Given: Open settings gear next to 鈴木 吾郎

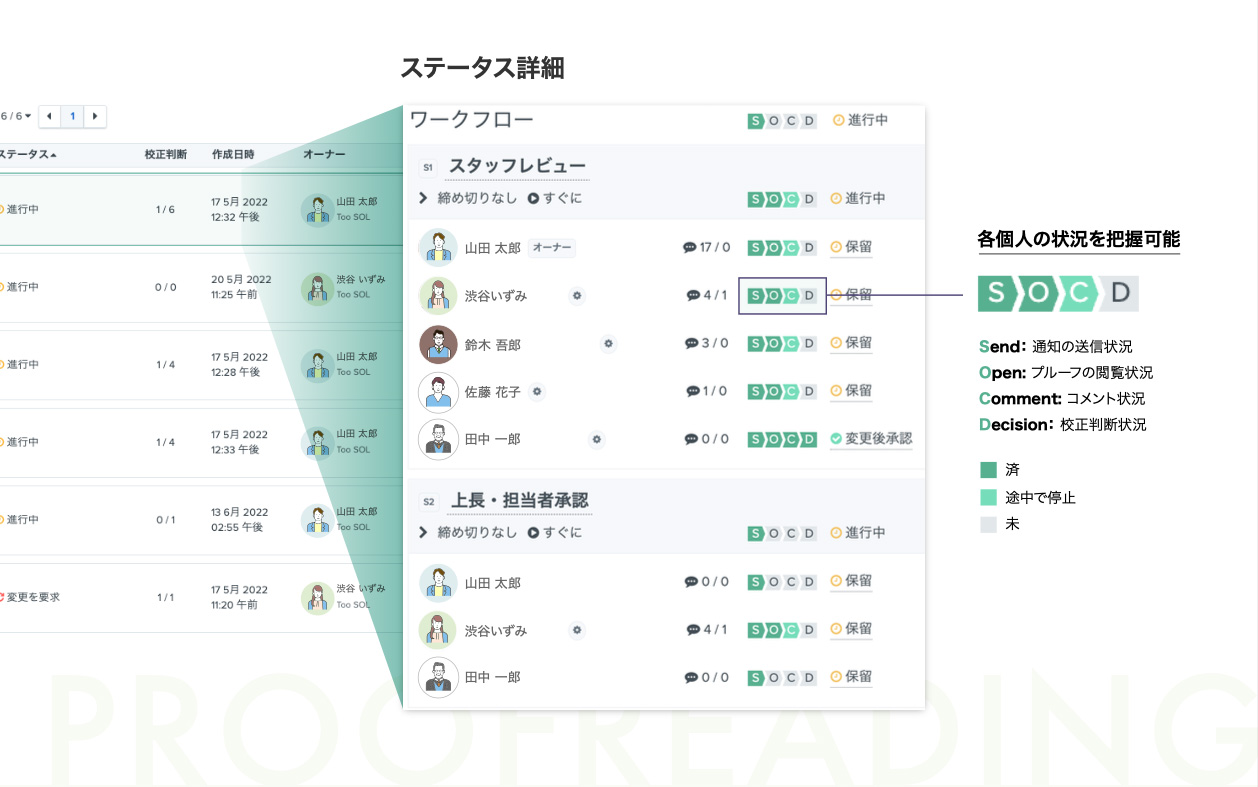Looking at the screenshot, I should (x=608, y=343).
